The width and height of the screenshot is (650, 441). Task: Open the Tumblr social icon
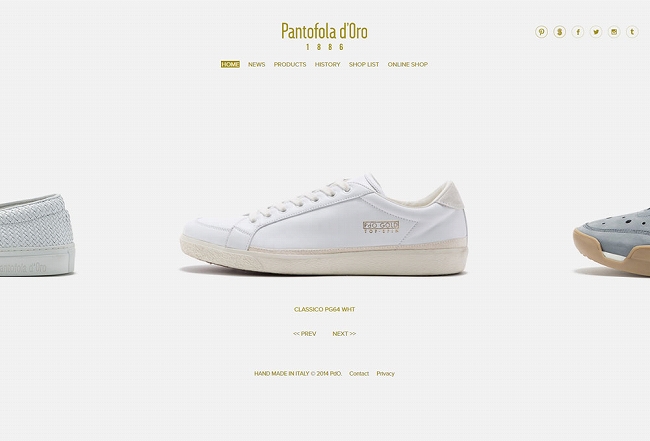632,32
